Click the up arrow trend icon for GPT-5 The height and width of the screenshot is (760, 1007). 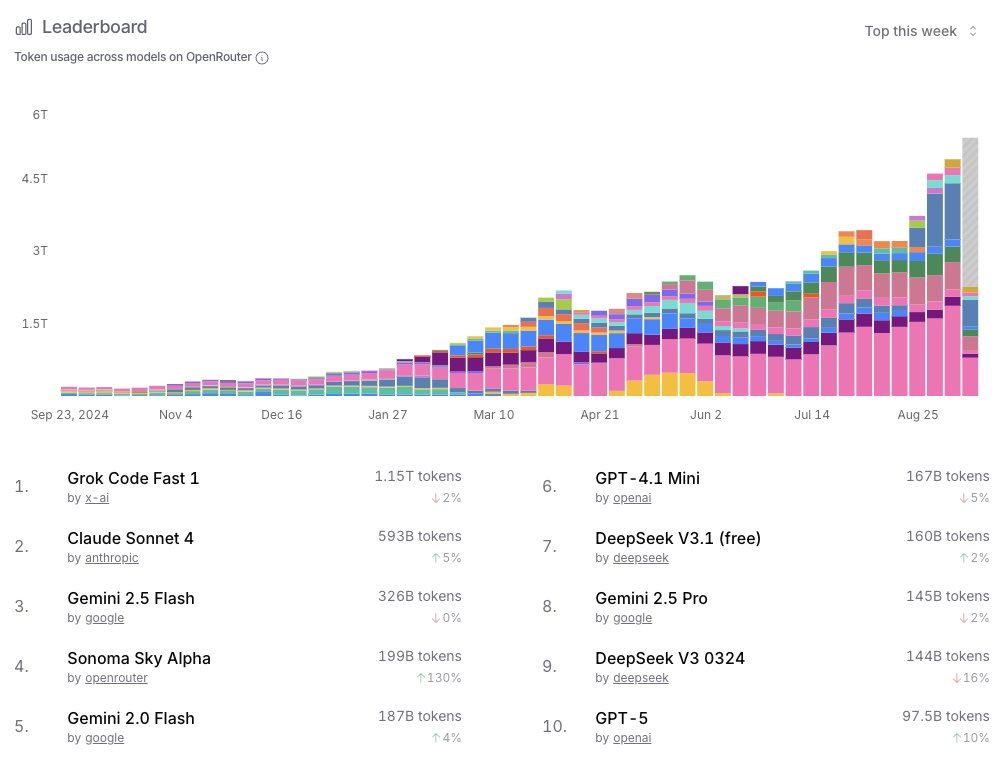pyautogui.click(x=957, y=738)
